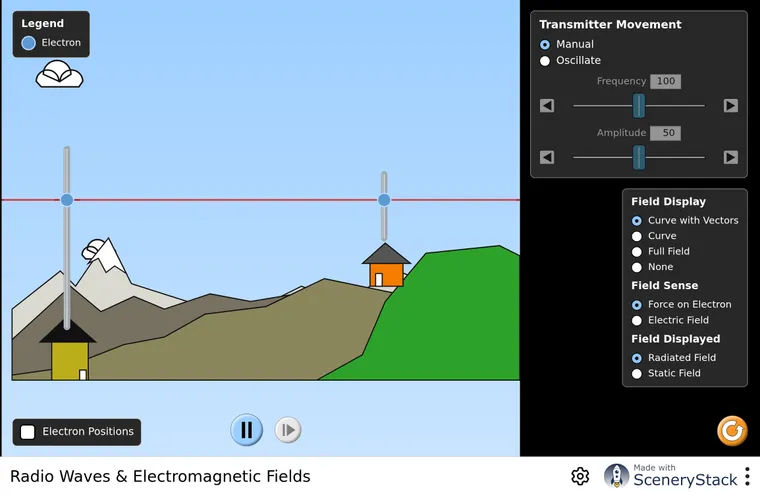Click the Legend heading text
Screen dimensions: 760x496
click(42, 23)
